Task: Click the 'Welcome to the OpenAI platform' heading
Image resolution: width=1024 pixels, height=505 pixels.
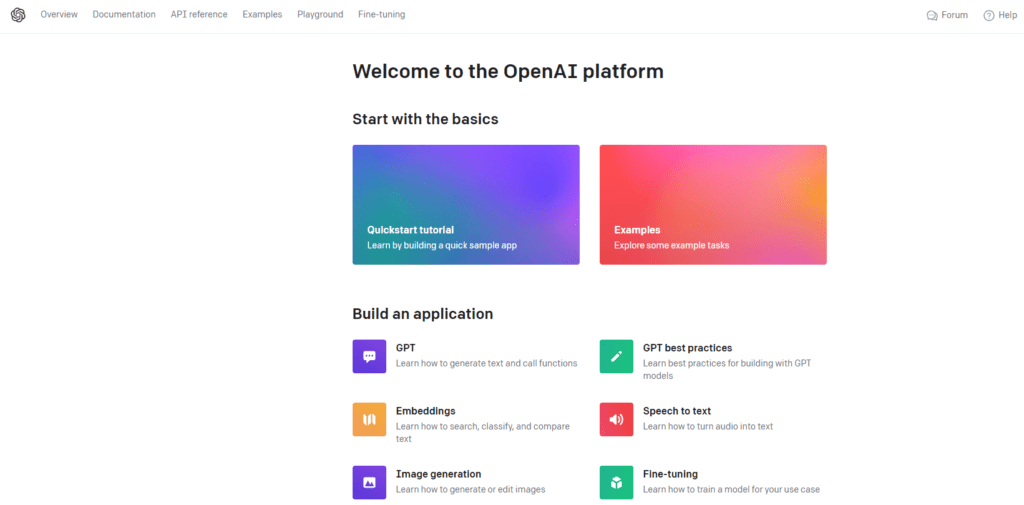Action: (x=508, y=71)
